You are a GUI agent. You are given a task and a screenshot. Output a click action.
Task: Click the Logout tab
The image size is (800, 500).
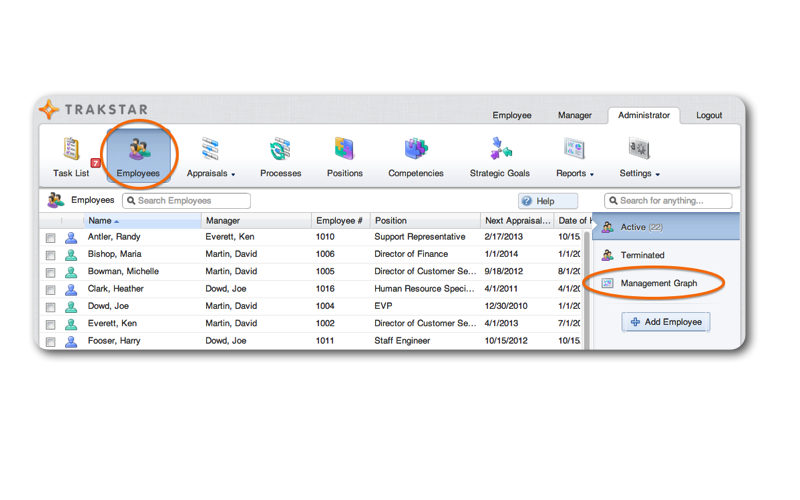[x=709, y=115]
